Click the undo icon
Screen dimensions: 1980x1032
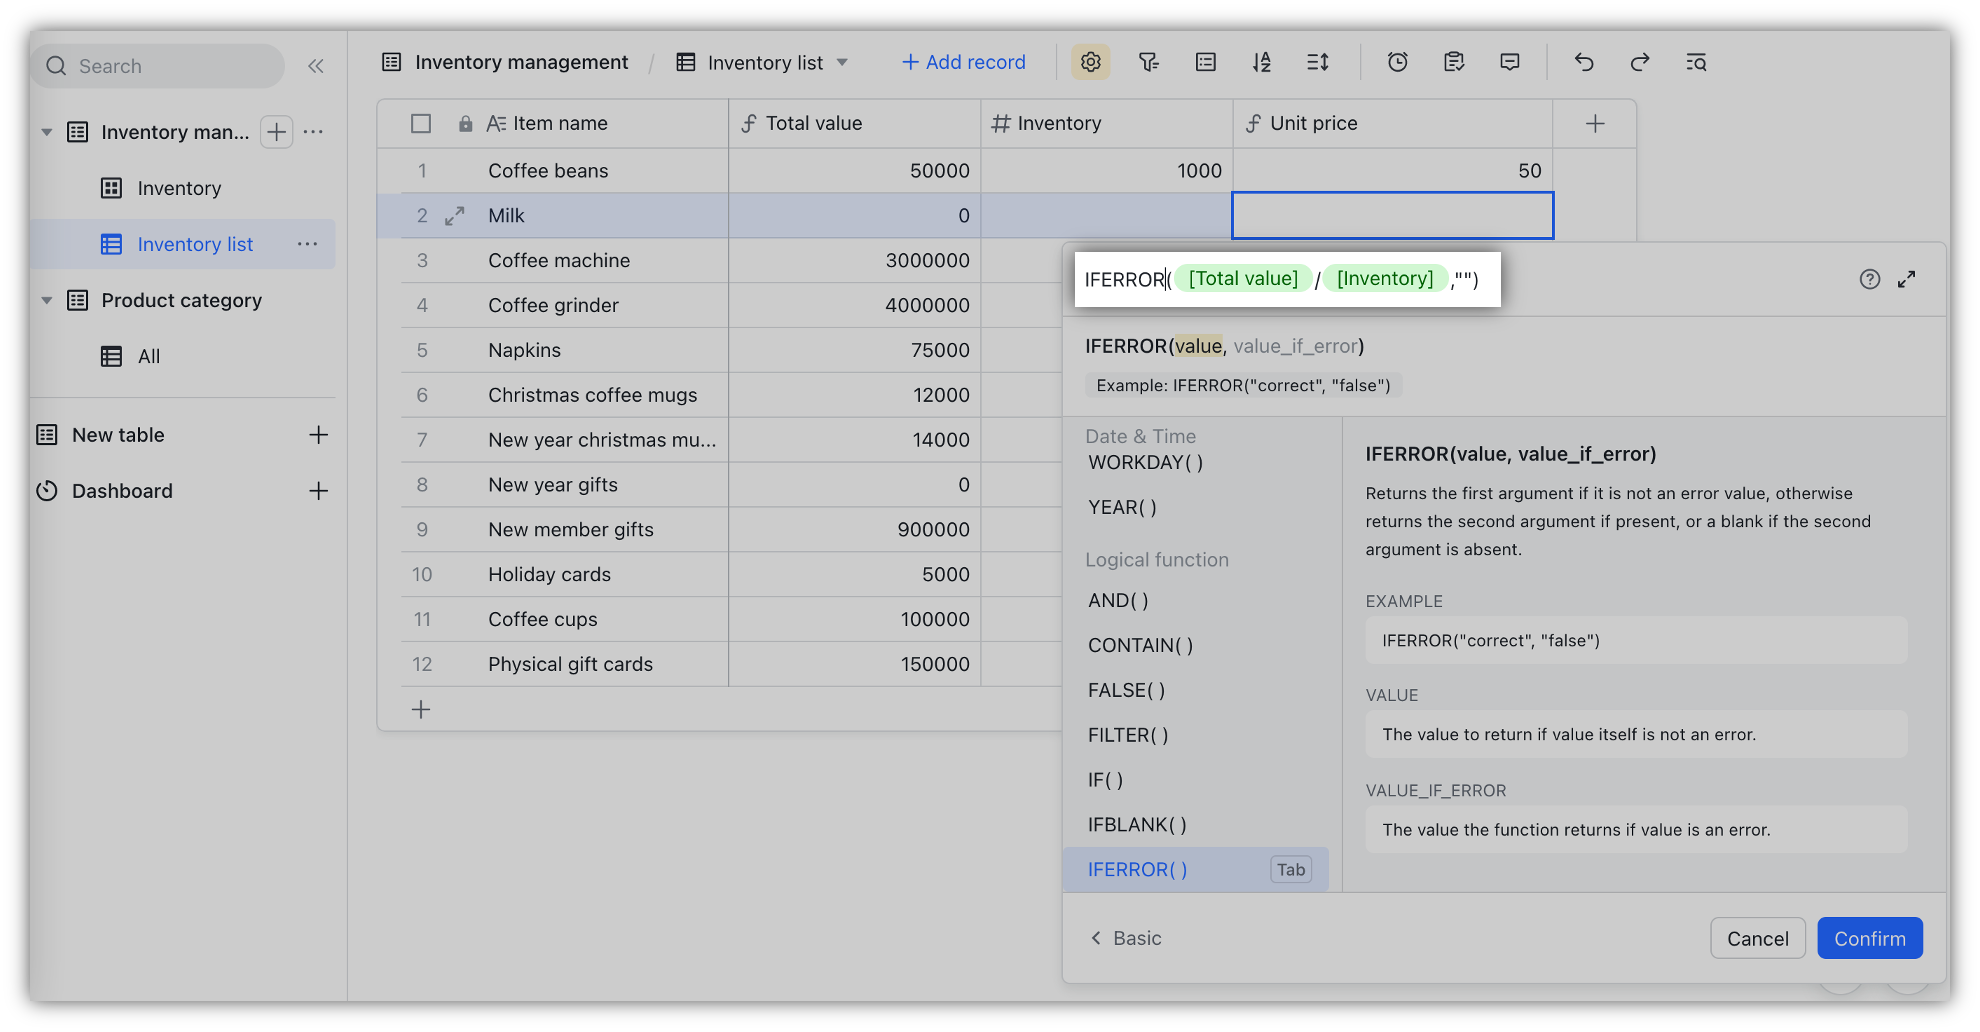tap(1583, 62)
